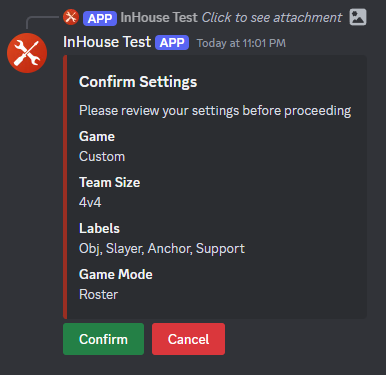
Task: Open the InHouse Test bot avatar
Action: coord(27,53)
